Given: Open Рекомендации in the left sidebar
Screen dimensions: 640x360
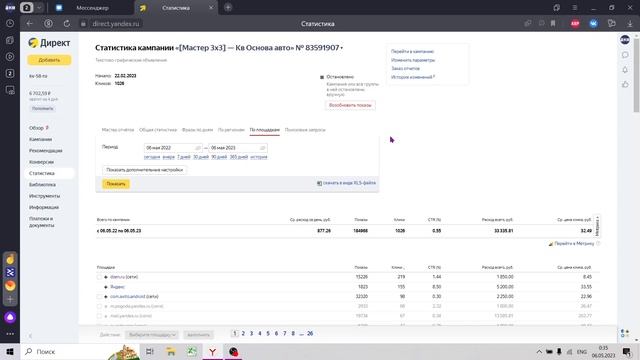Looking at the screenshot, I should (x=46, y=151).
